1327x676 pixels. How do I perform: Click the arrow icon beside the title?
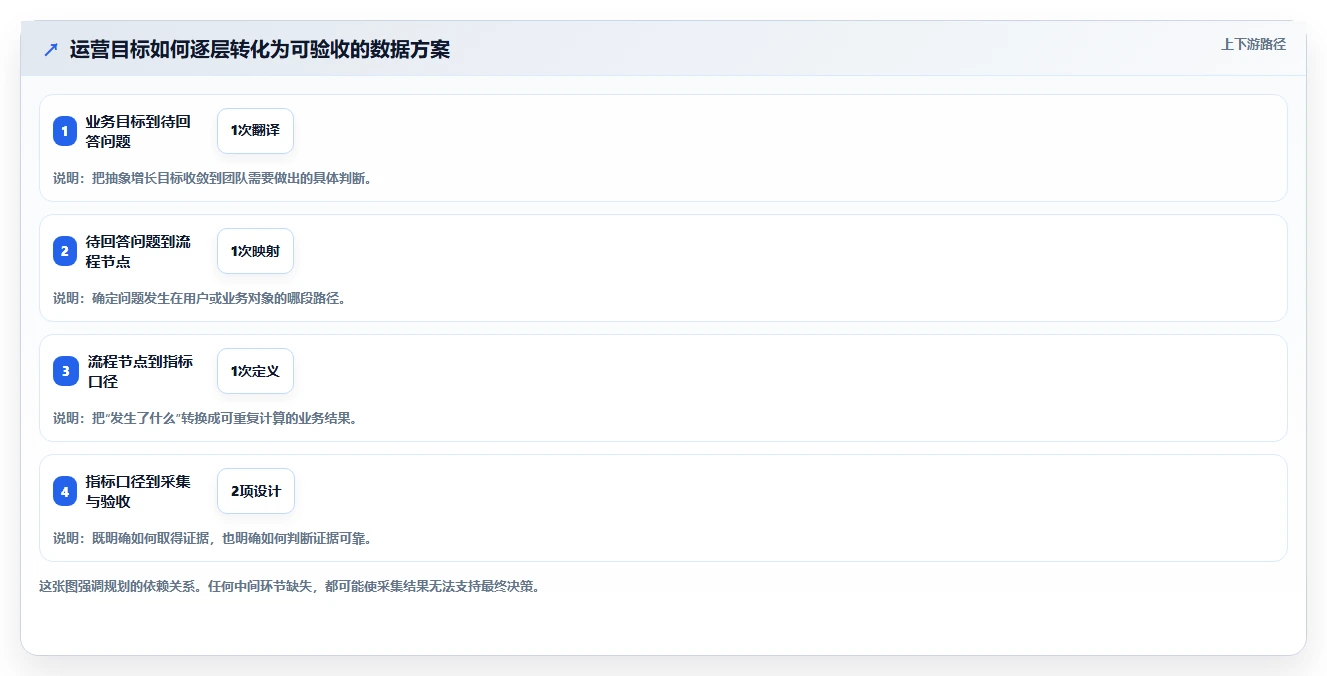pos(51,49)
